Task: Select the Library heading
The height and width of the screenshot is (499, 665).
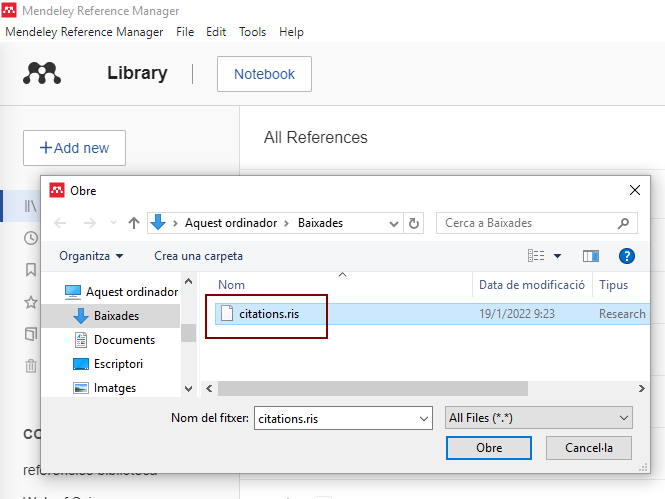Action: [137, 73]
